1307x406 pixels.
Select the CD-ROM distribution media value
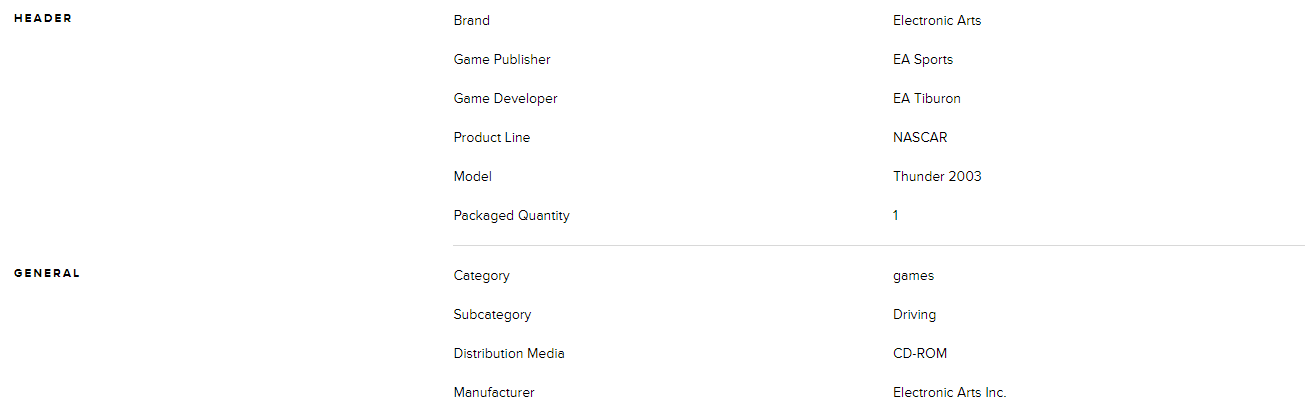(x=920, y=353)
